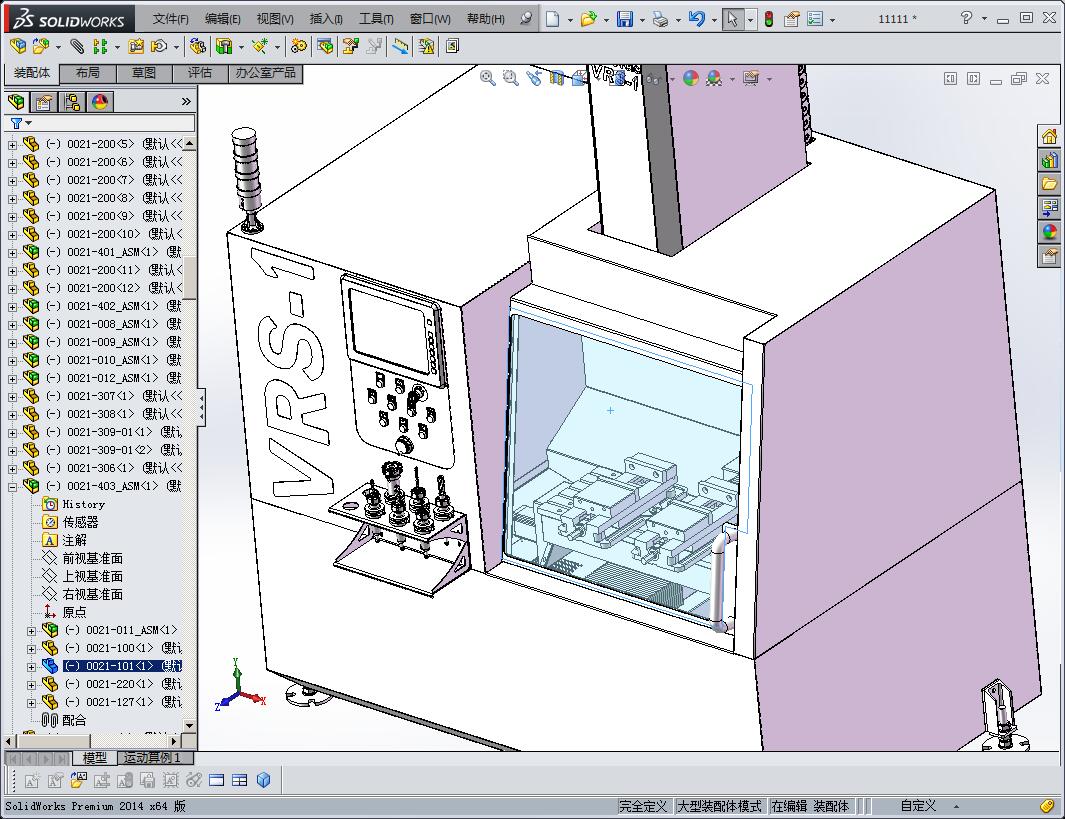The image size is (1065, 819).
Task: Click the feature tree vertical scrollbar down arrow
Action: click(x=189, y=726)
